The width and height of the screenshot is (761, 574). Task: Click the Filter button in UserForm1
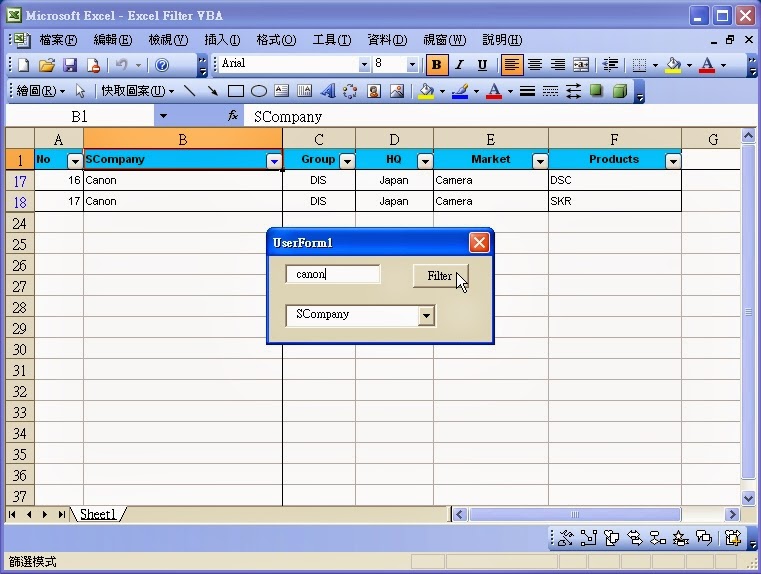pos(440,276)
